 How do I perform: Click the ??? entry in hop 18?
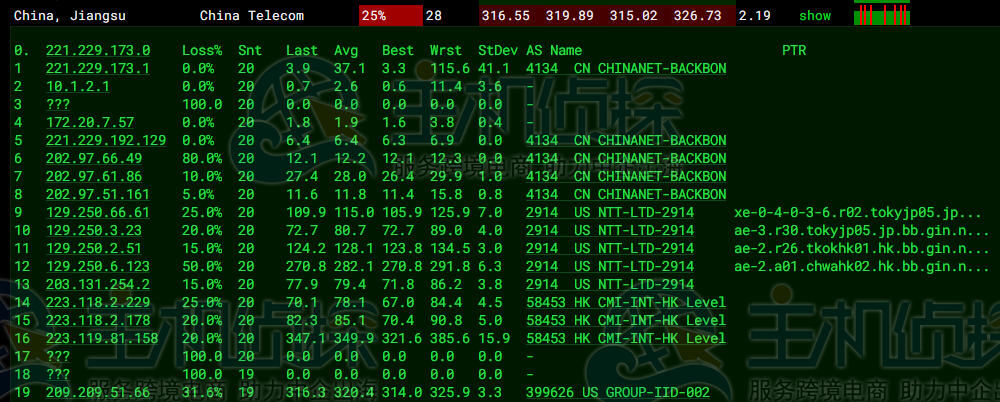pyautogui.click(x=58, y=375)
